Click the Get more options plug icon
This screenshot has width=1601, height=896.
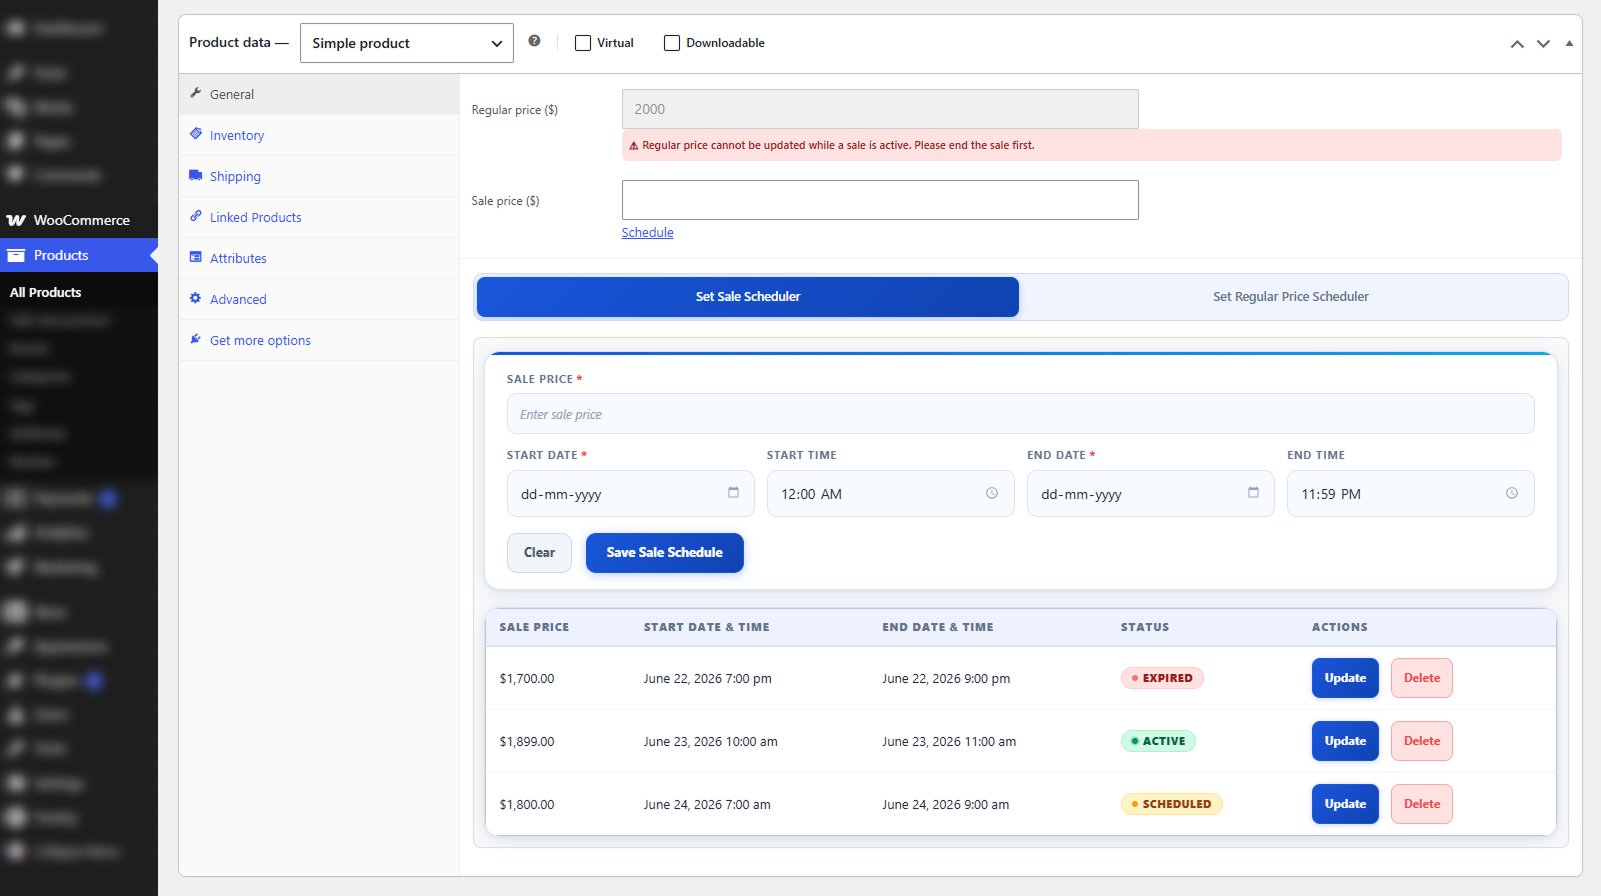(196, 339)
